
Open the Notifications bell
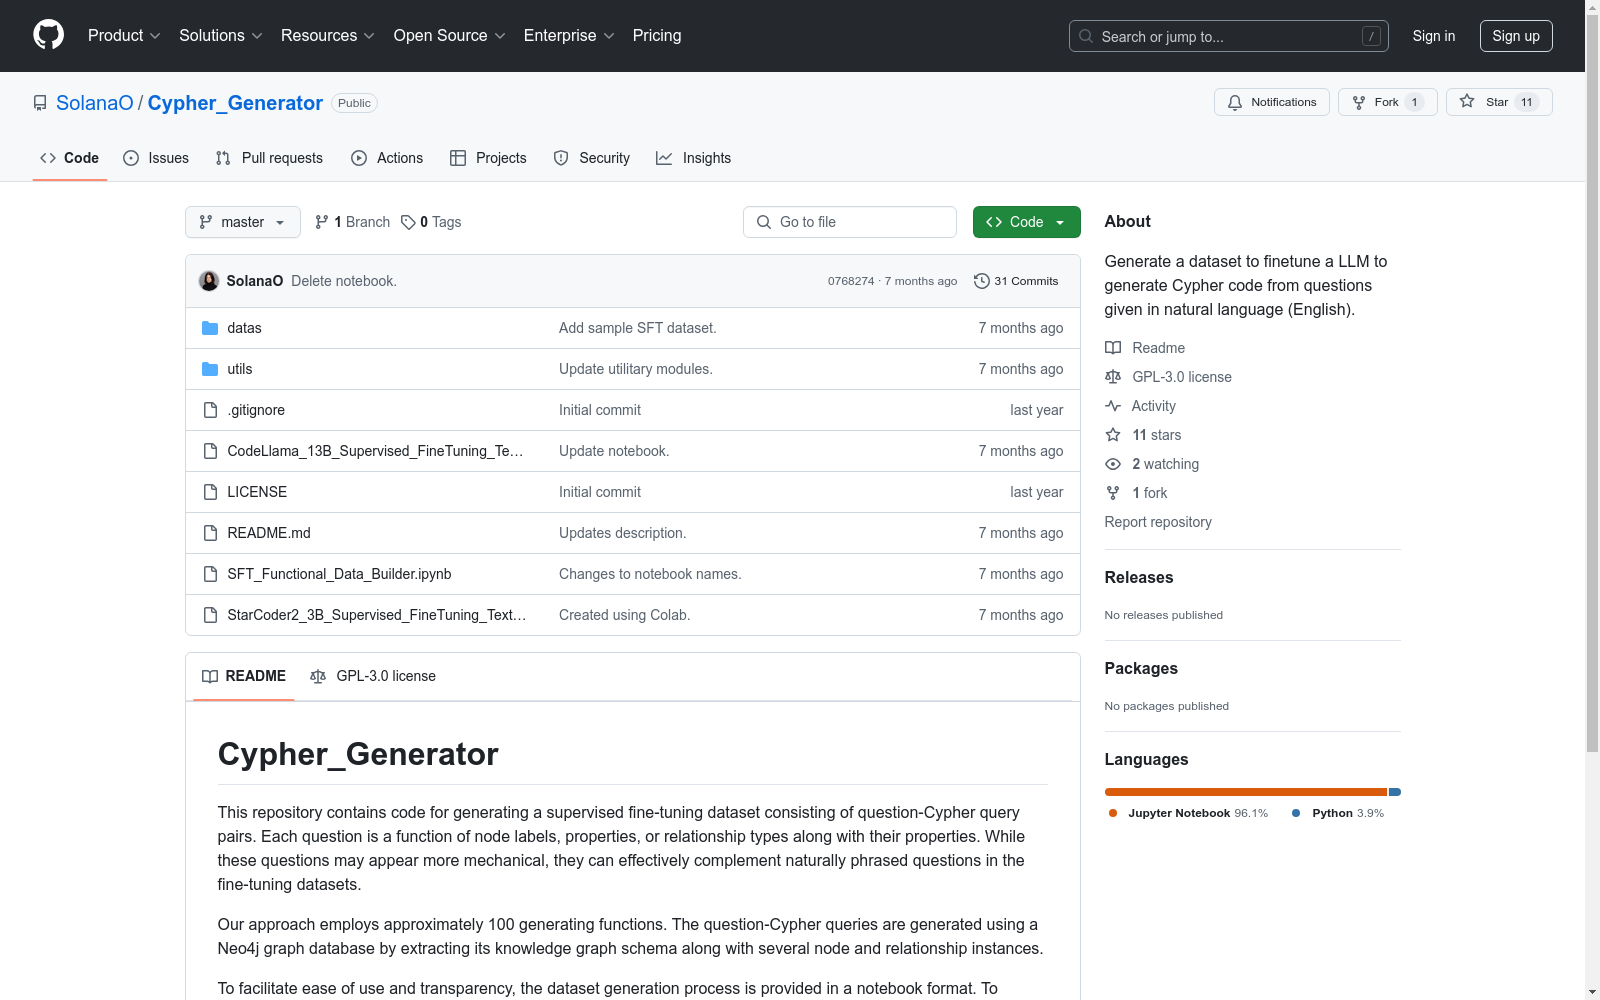coord(1234,102)
